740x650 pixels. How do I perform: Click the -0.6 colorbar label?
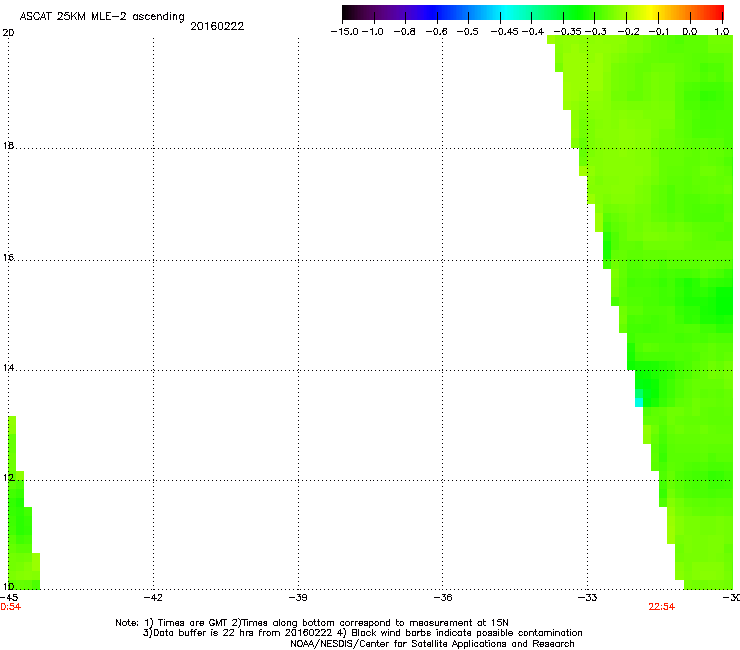coord(436,32)
